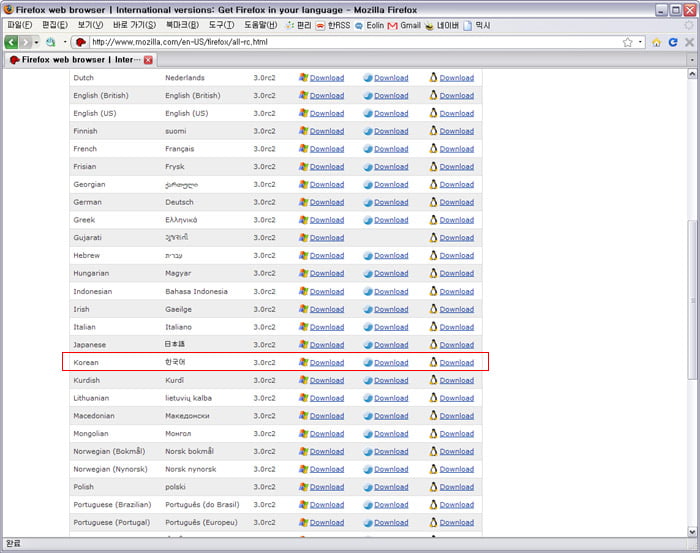The height and width of the screenshot is (553, 700).
Task: Select the "Norsk bokmål" native name text
Action: tap(189, 451)
